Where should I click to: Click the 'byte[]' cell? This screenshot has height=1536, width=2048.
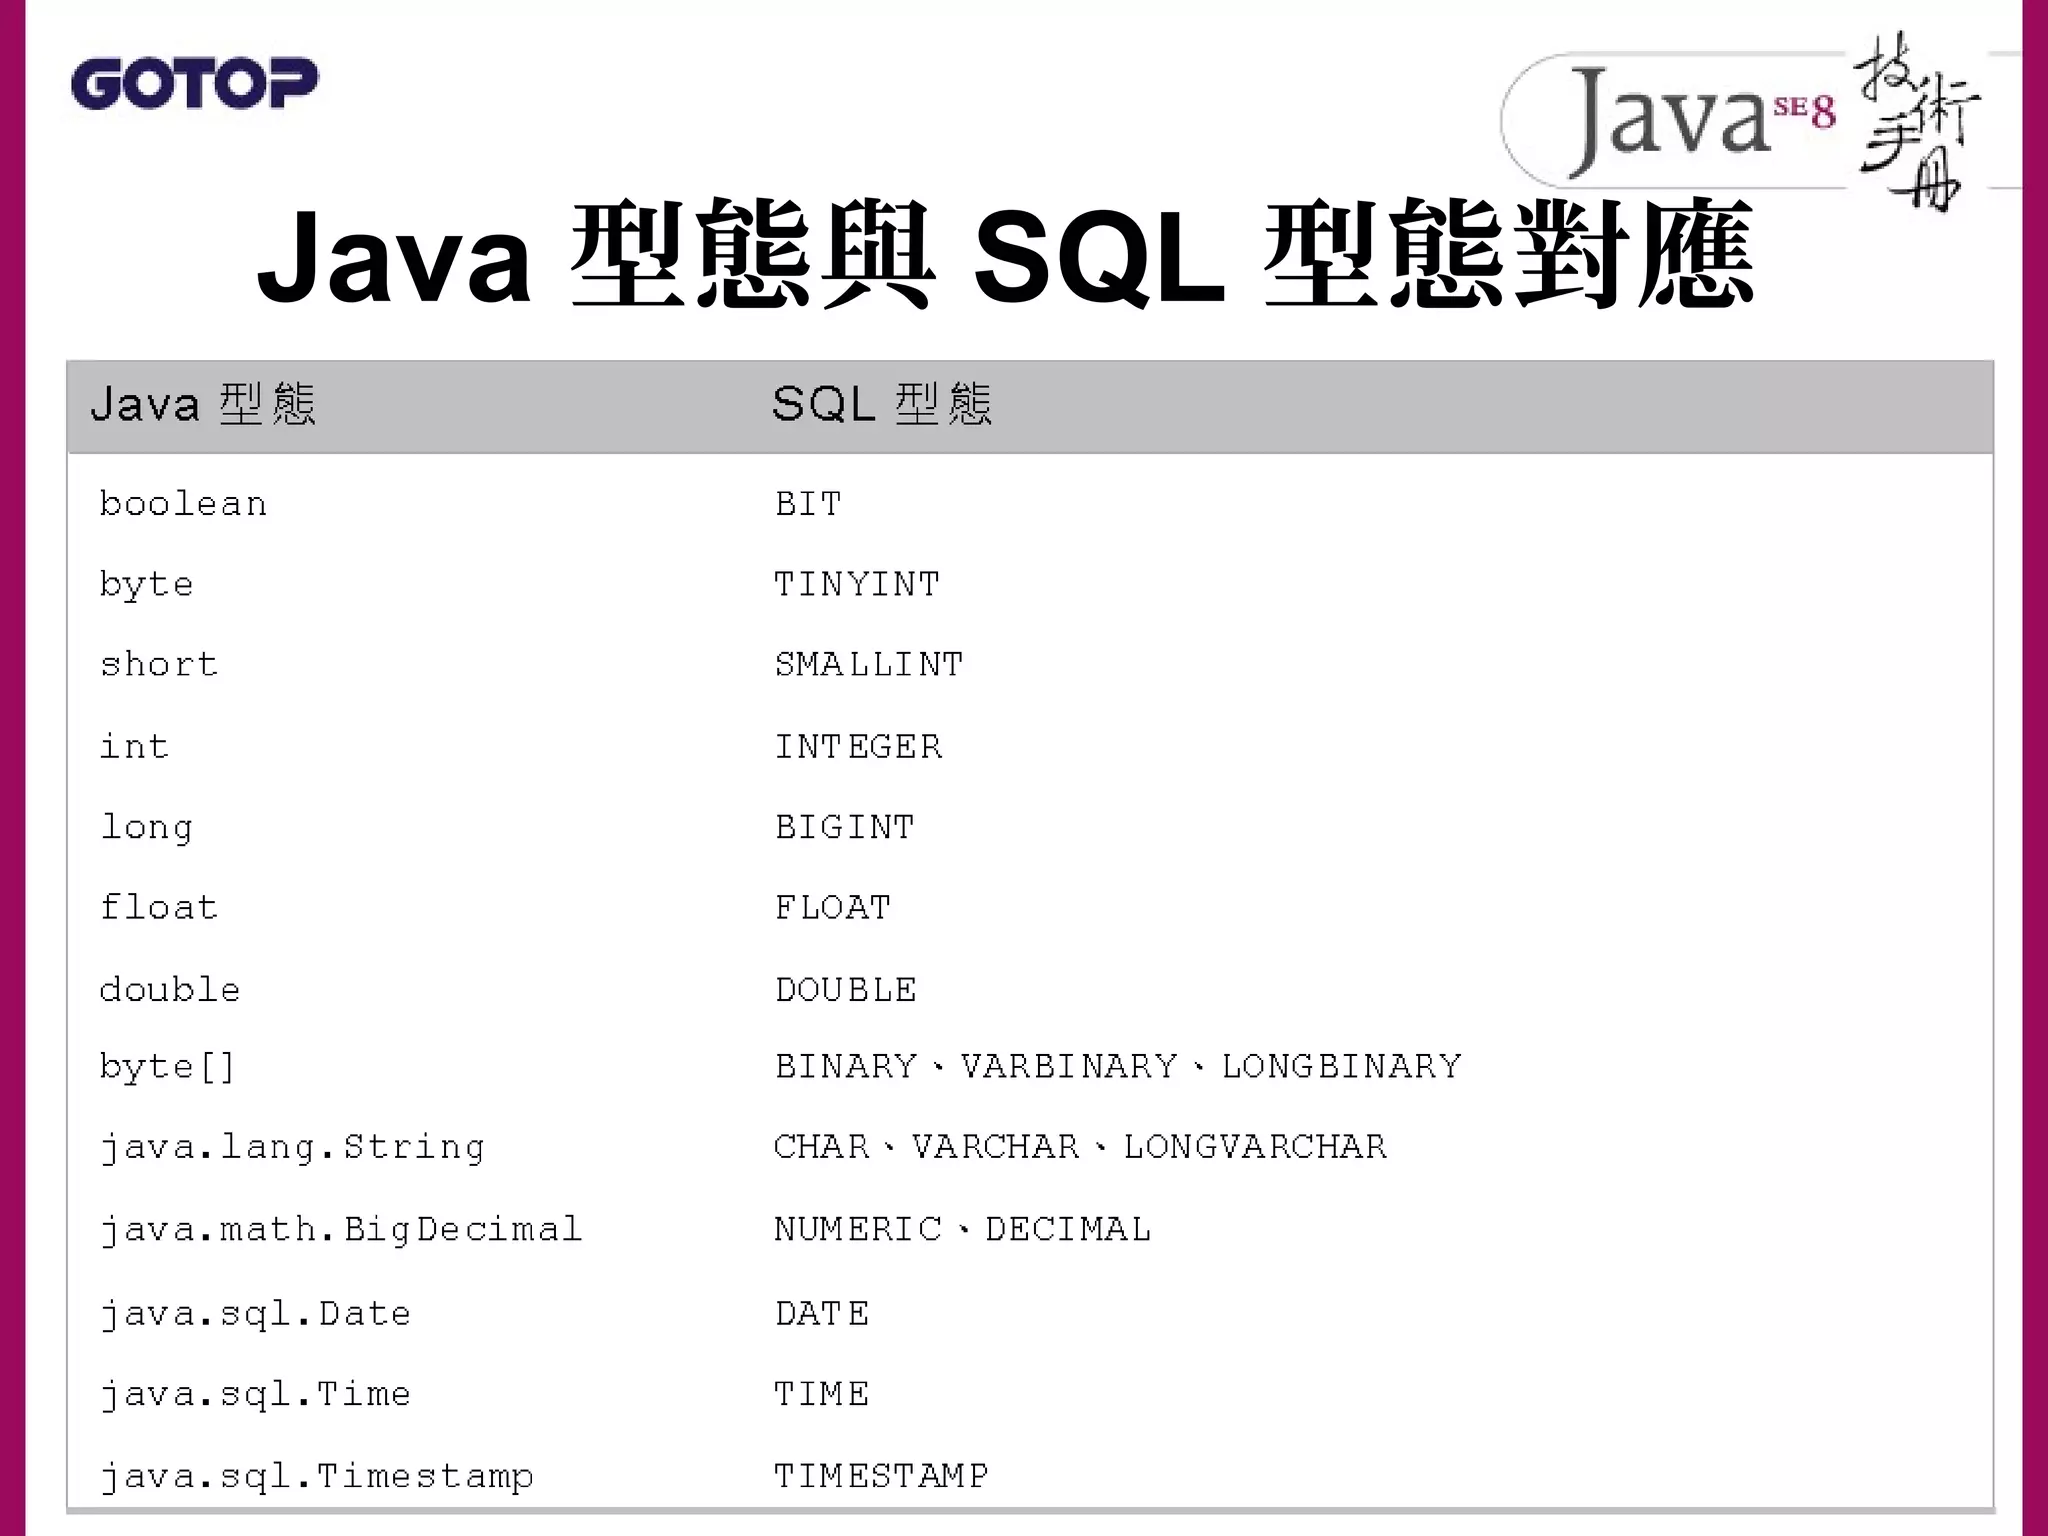pos(168,1067)
